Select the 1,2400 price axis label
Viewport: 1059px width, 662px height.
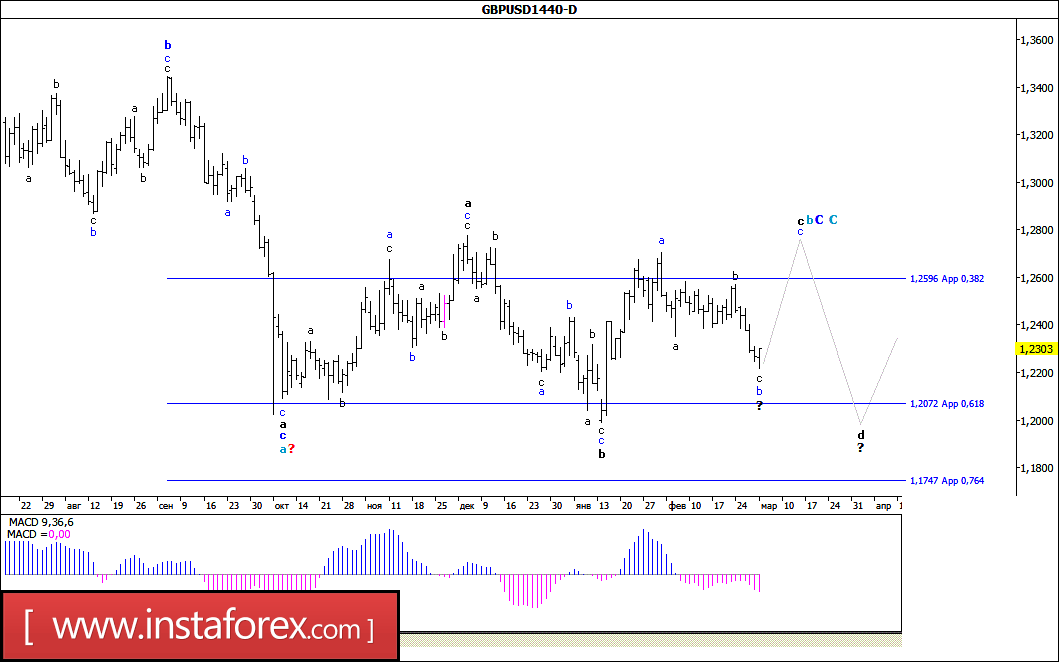(1037, 326)
